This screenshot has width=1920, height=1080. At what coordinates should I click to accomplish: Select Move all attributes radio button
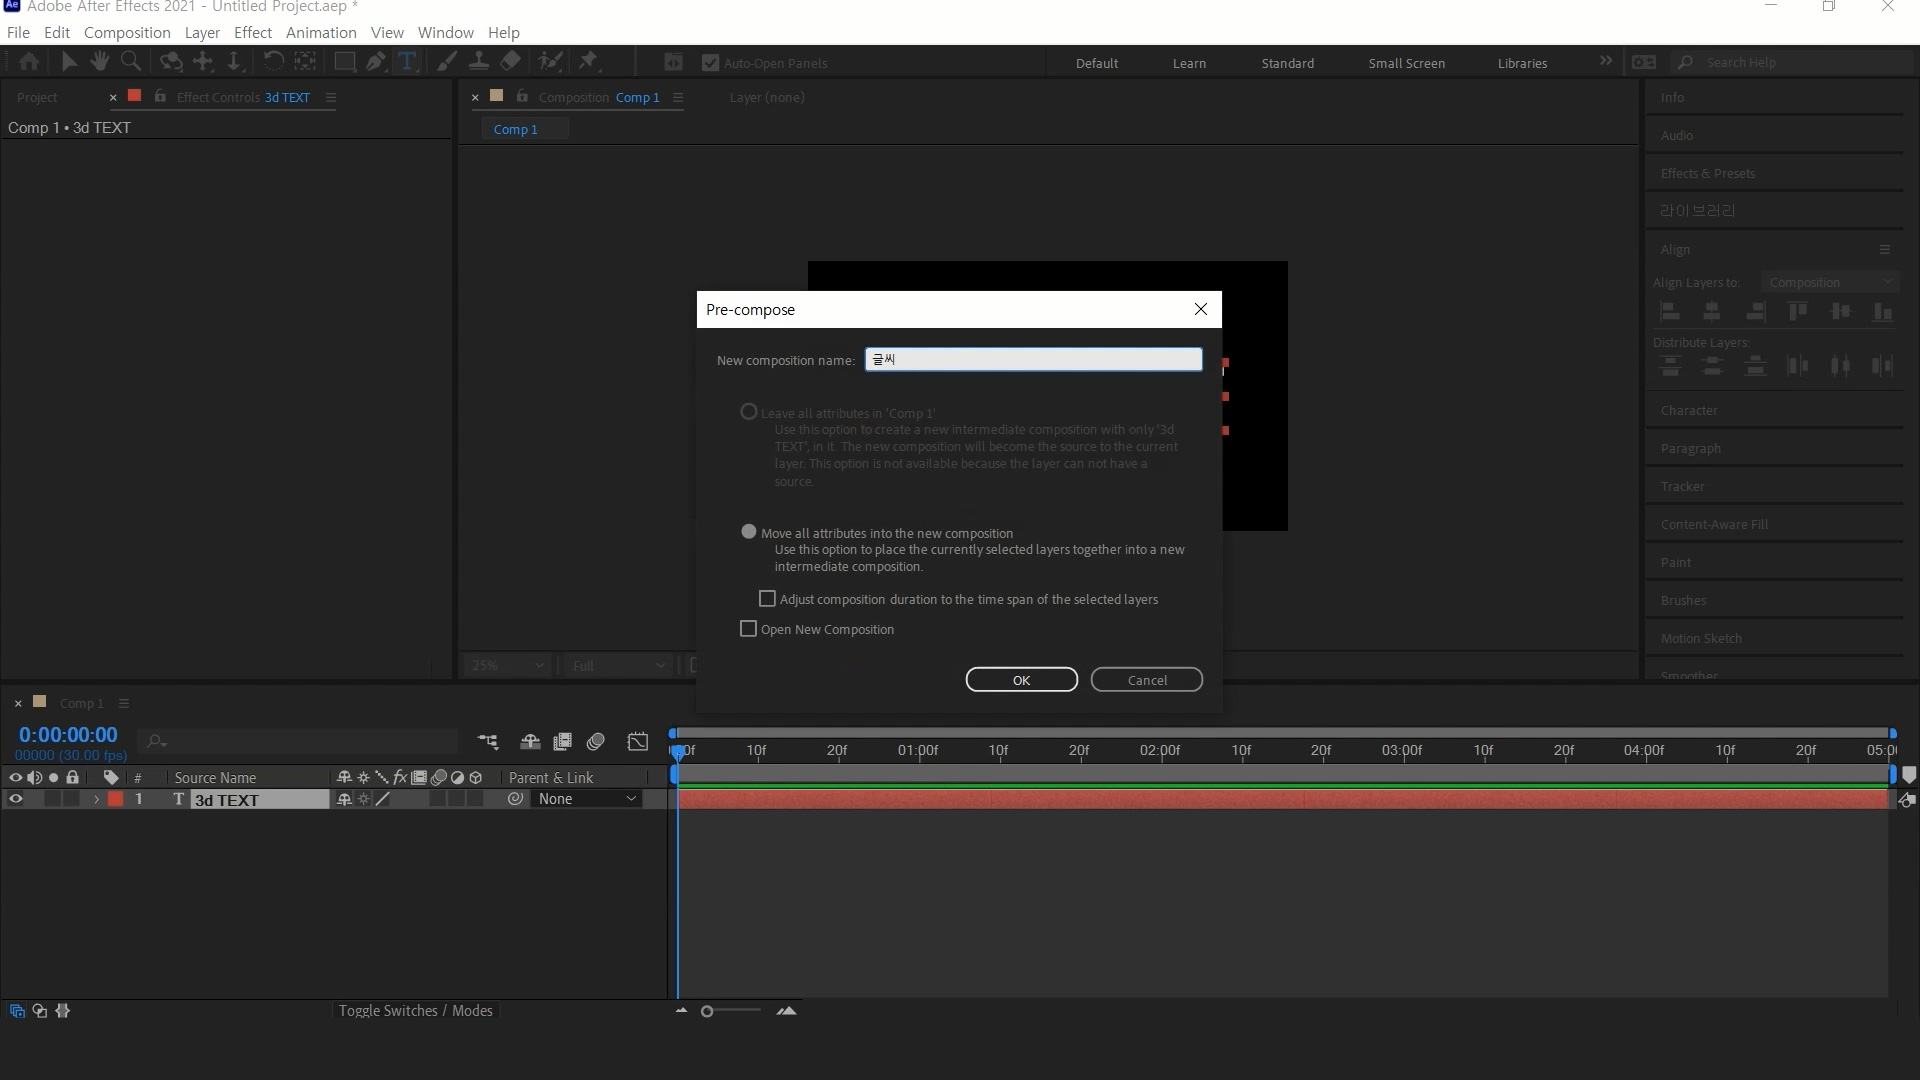[749, 532]
